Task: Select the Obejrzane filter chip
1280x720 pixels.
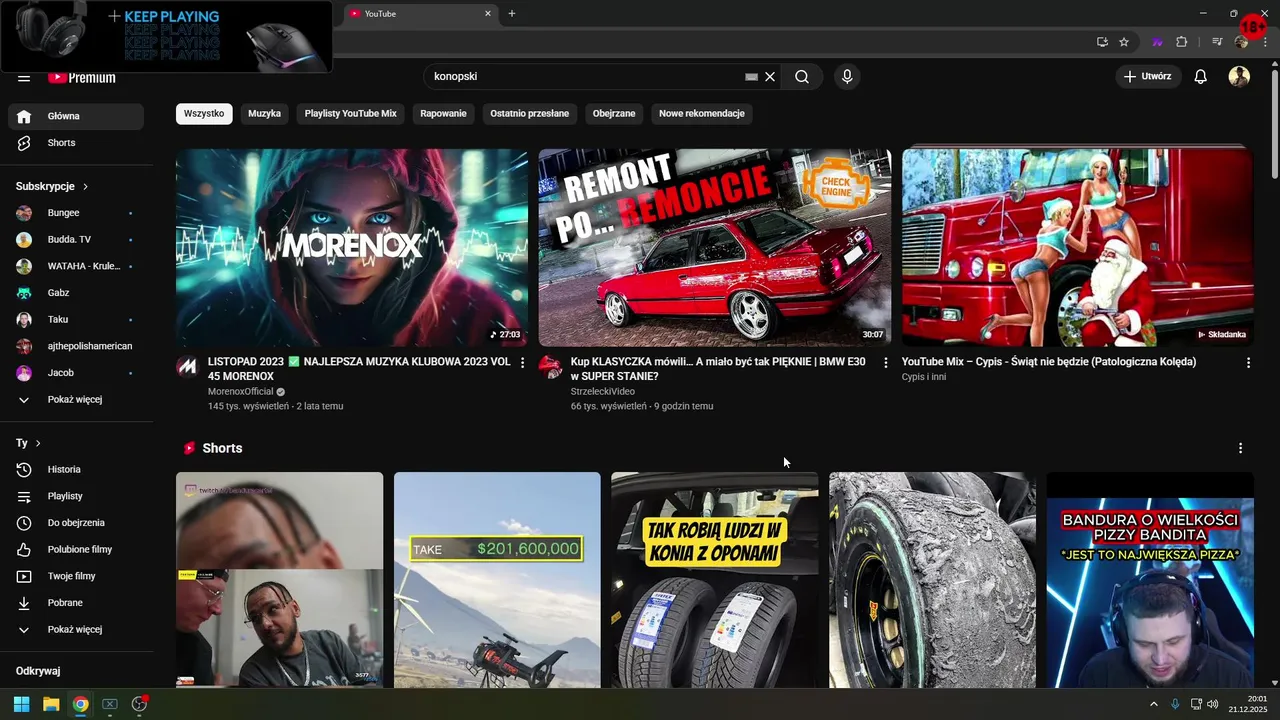Action: point(614,113)
